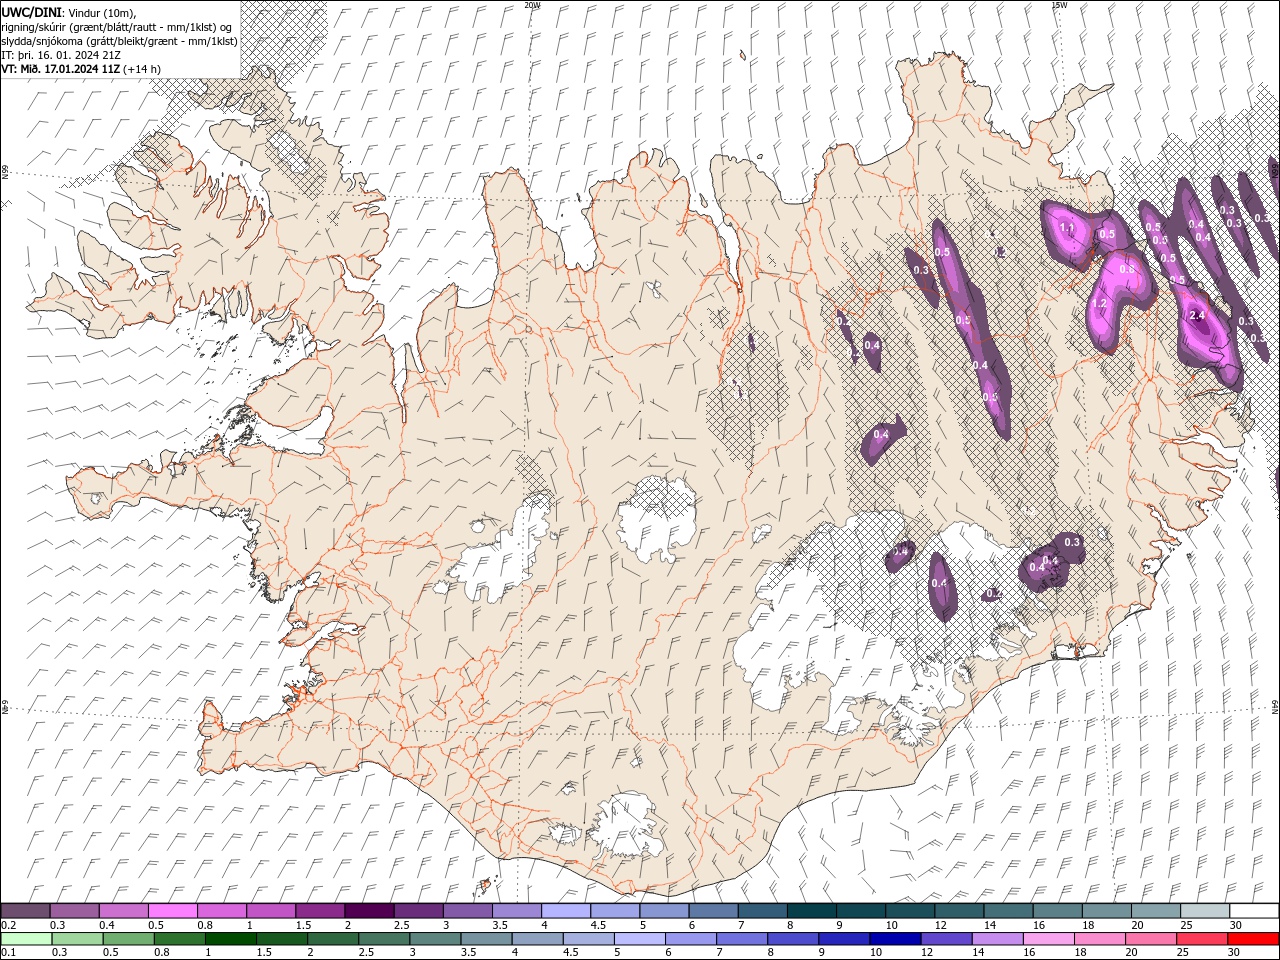Click the magenta-purple 1.5 swatch in upper legend row
The height and width of the screenshot is (960, 1280).
(x=320, y=911)
